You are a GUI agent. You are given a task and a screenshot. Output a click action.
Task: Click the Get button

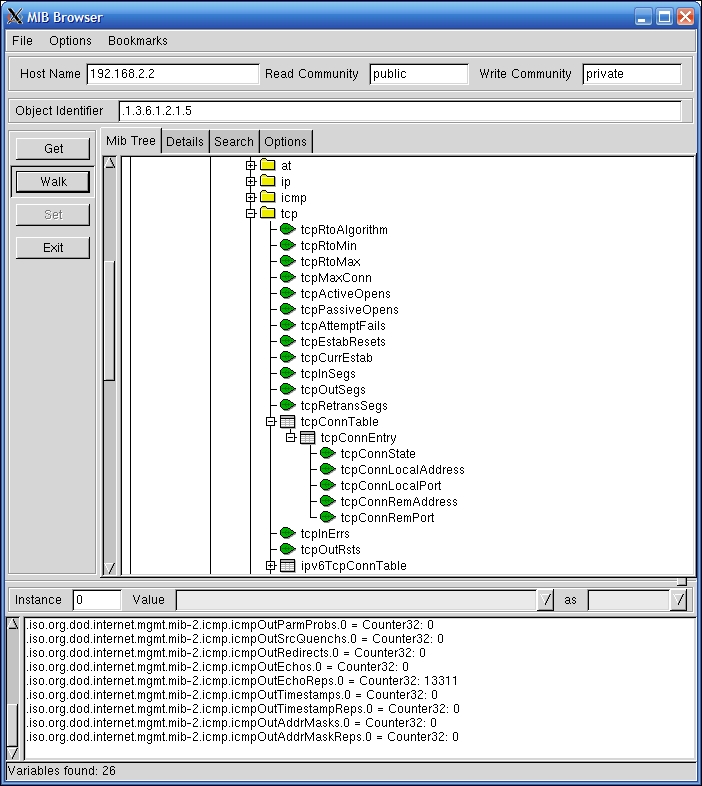(53, 149)
